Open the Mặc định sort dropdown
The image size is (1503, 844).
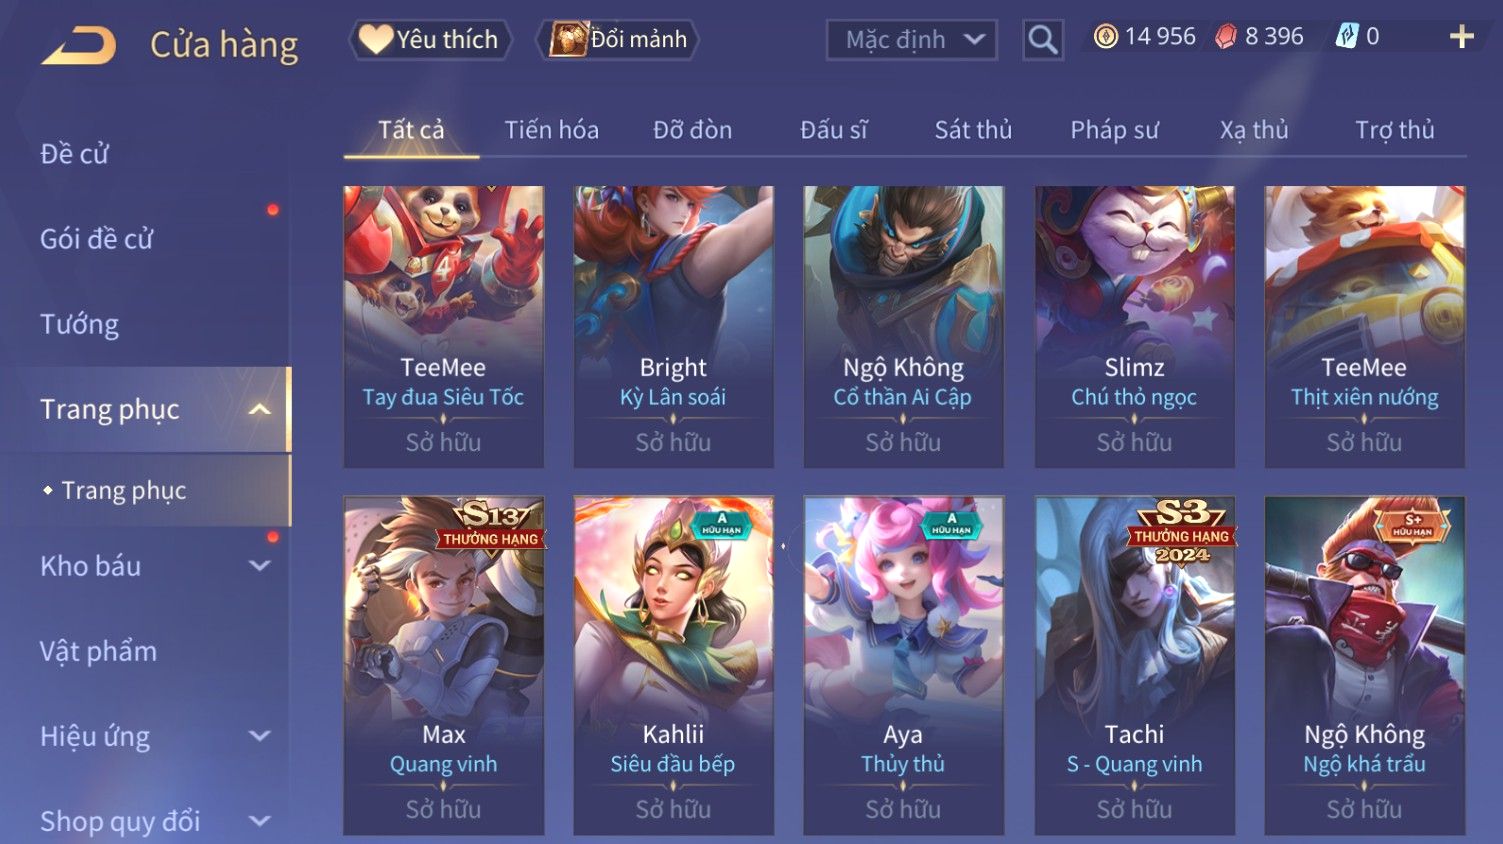coord(911,40)
